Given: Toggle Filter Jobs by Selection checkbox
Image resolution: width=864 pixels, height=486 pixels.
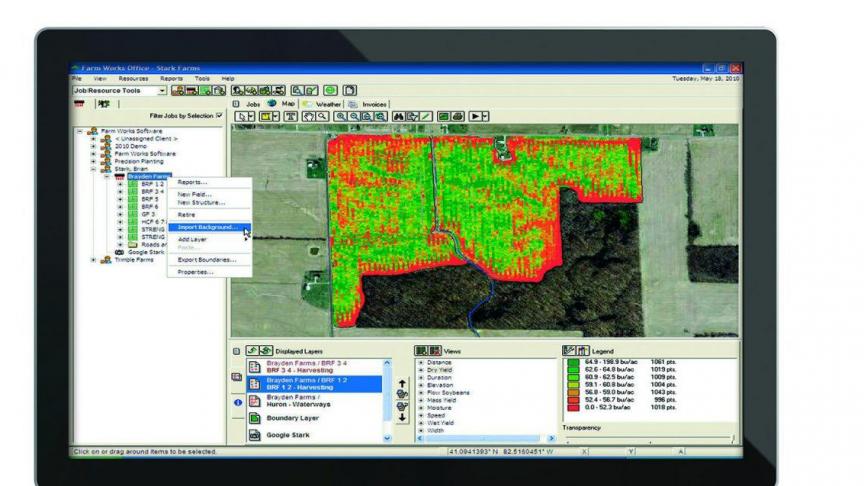Looking at the screenshot, I should (219, 115).
